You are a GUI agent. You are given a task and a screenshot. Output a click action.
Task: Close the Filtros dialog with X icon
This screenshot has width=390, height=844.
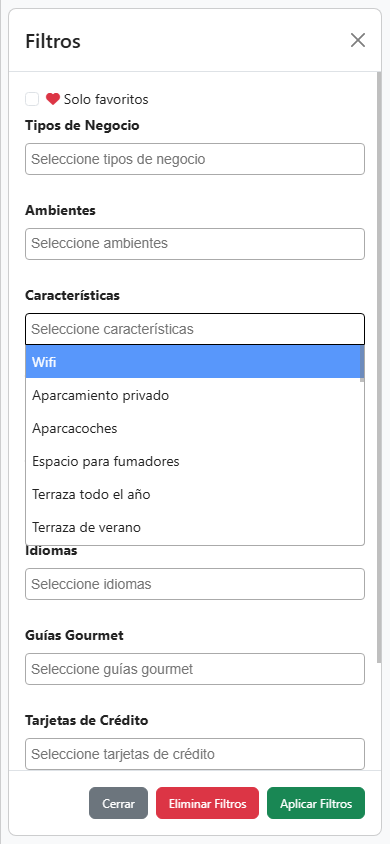(358, 40)
